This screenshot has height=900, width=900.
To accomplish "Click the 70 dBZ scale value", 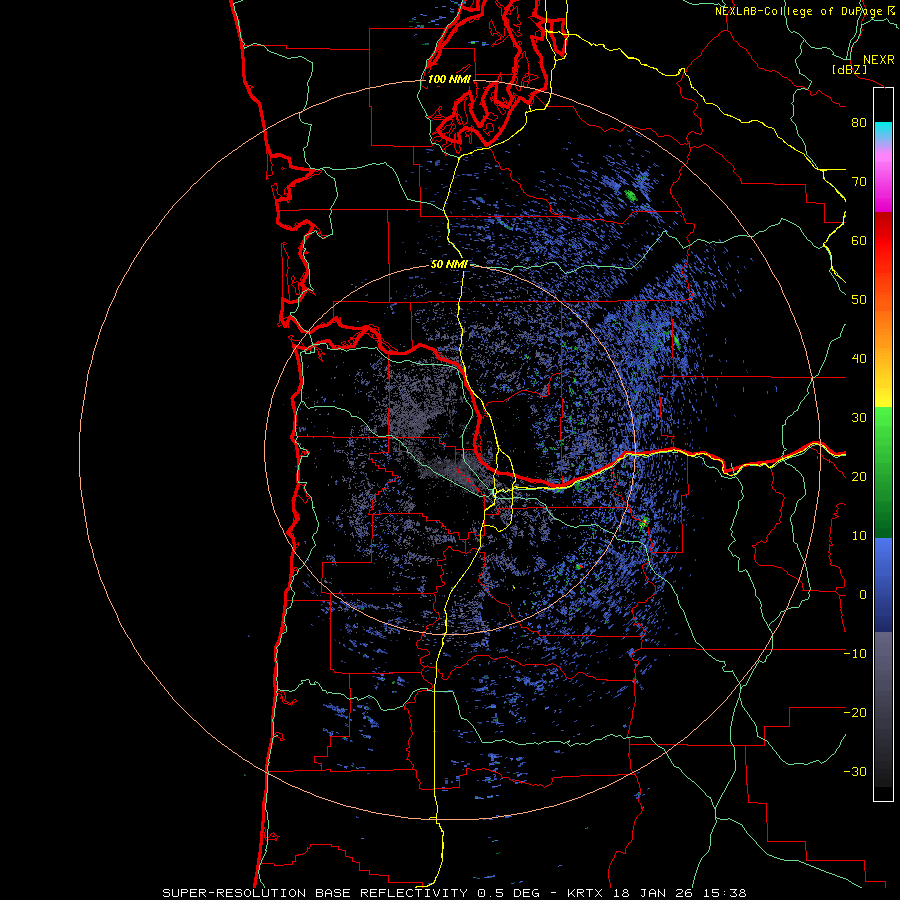I will pyautogui.click(x=859, y=181).
